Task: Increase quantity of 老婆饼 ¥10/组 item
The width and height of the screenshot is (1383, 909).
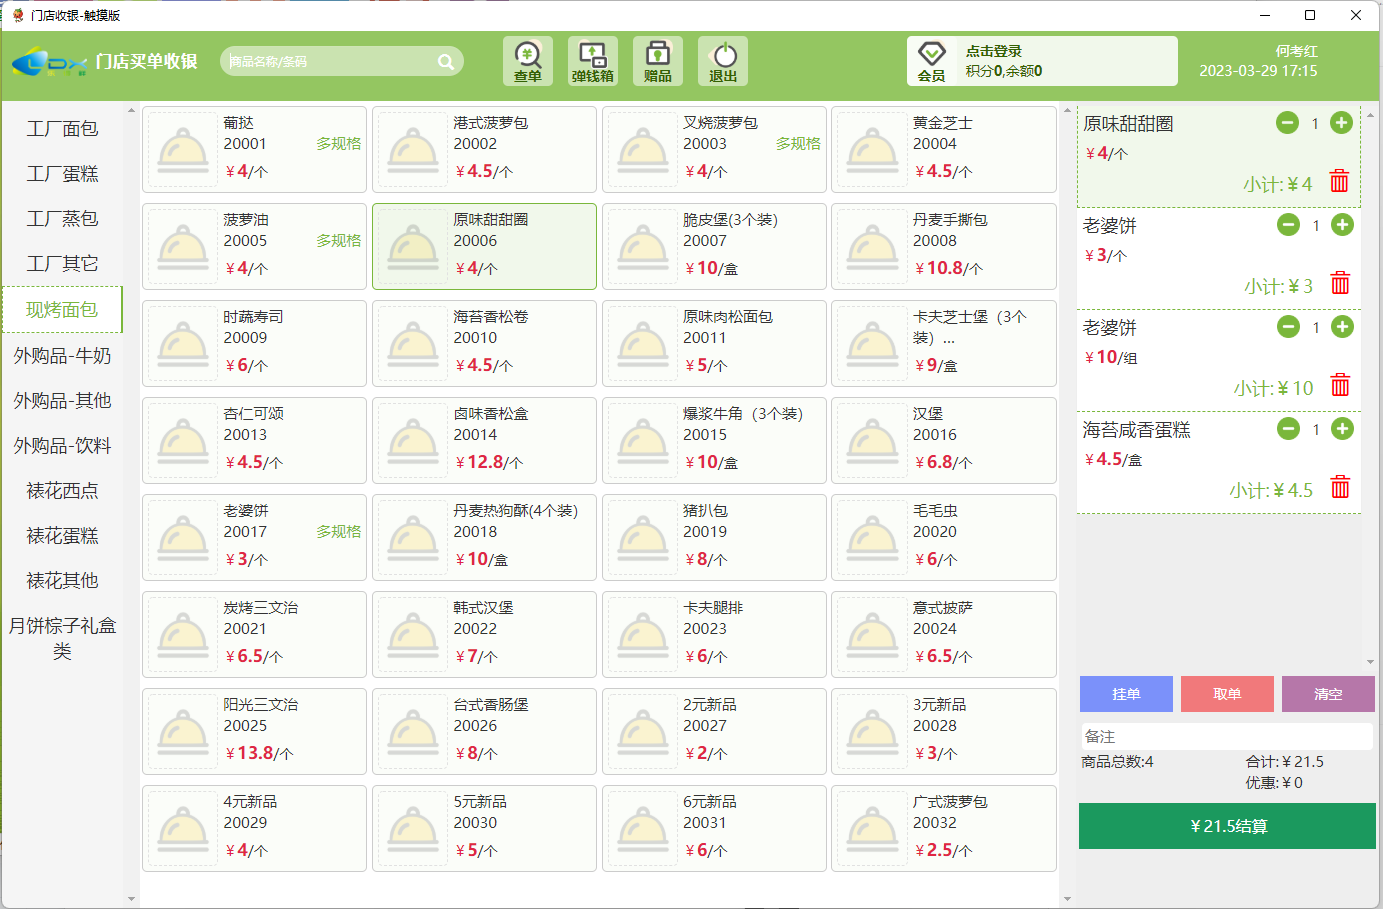Action: [1343, 327]
